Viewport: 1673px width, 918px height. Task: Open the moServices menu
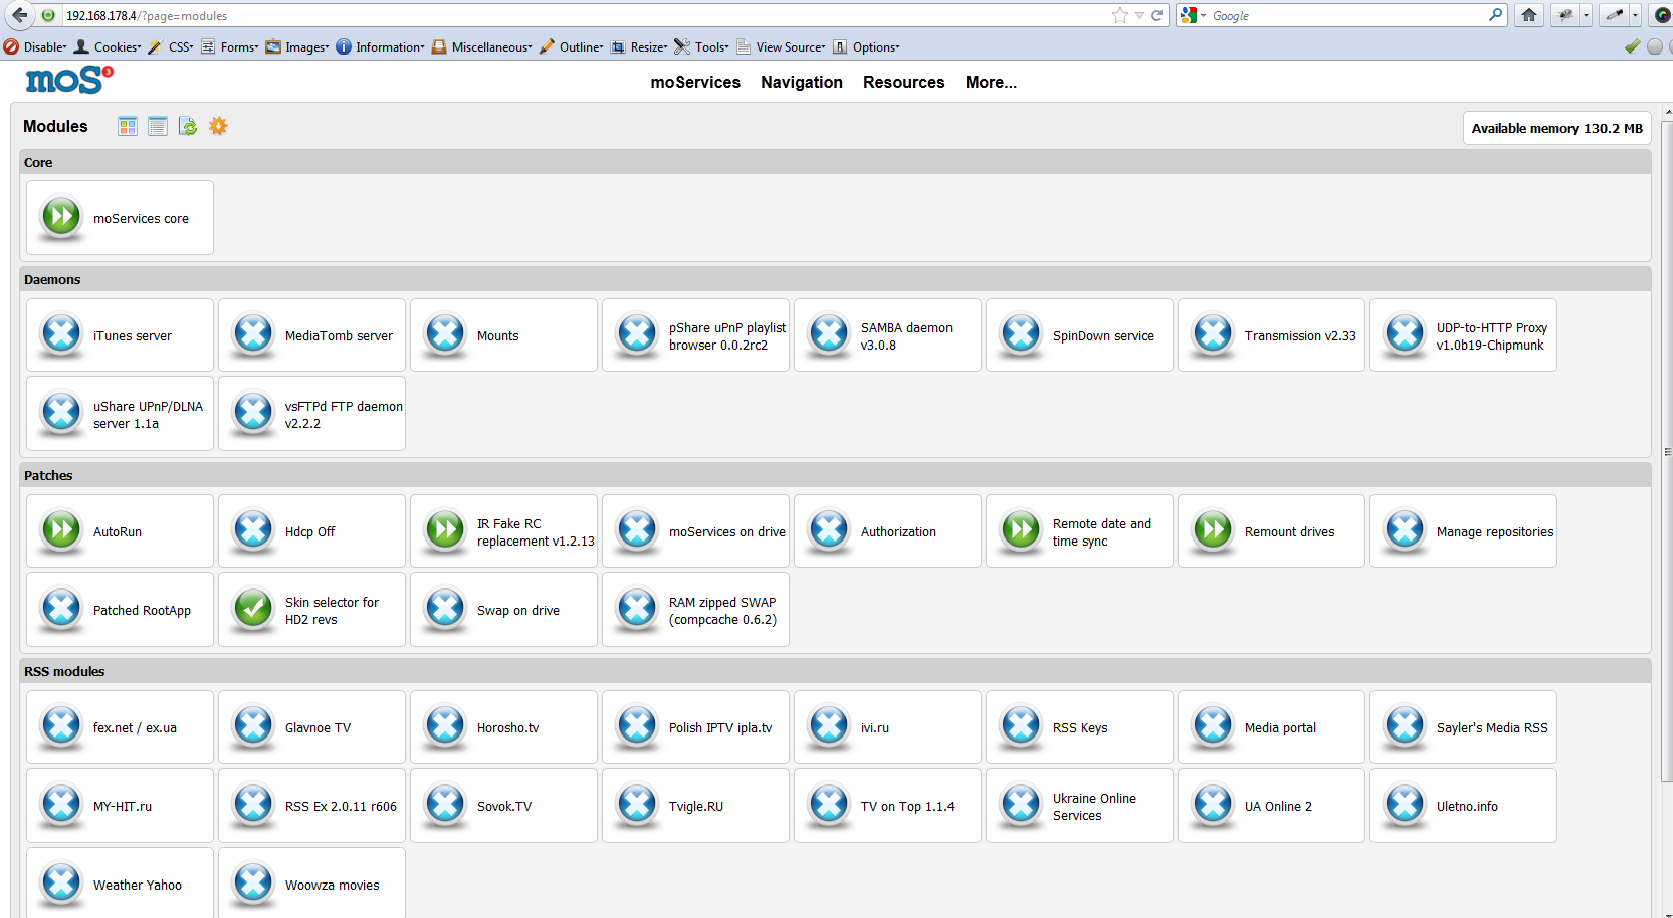tap(695, 82)
